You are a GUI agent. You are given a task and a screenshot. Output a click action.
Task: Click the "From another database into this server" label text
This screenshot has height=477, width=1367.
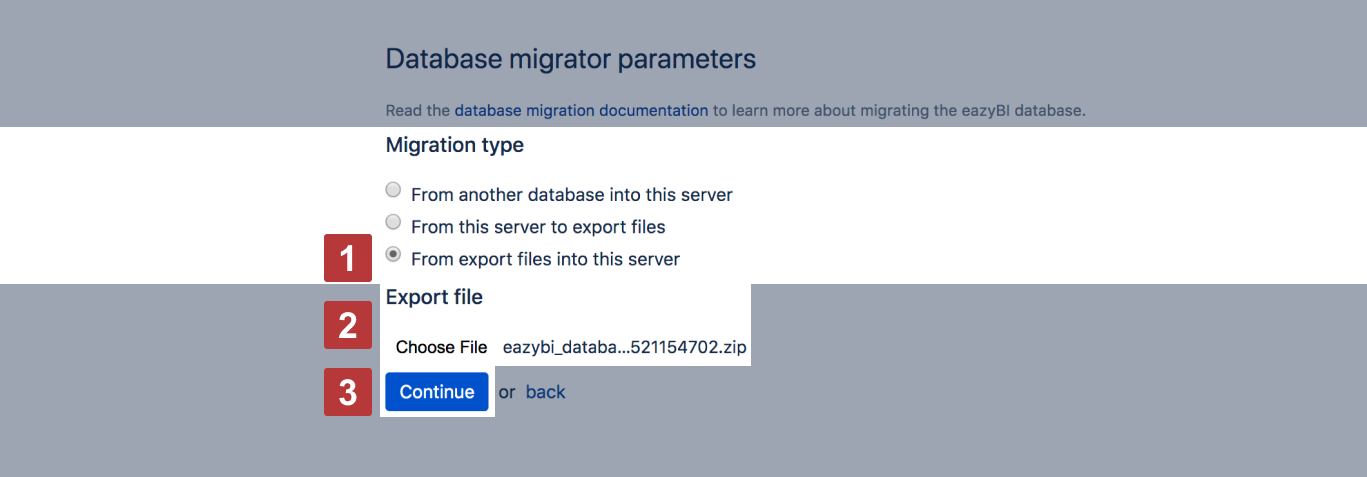[571, 194]
